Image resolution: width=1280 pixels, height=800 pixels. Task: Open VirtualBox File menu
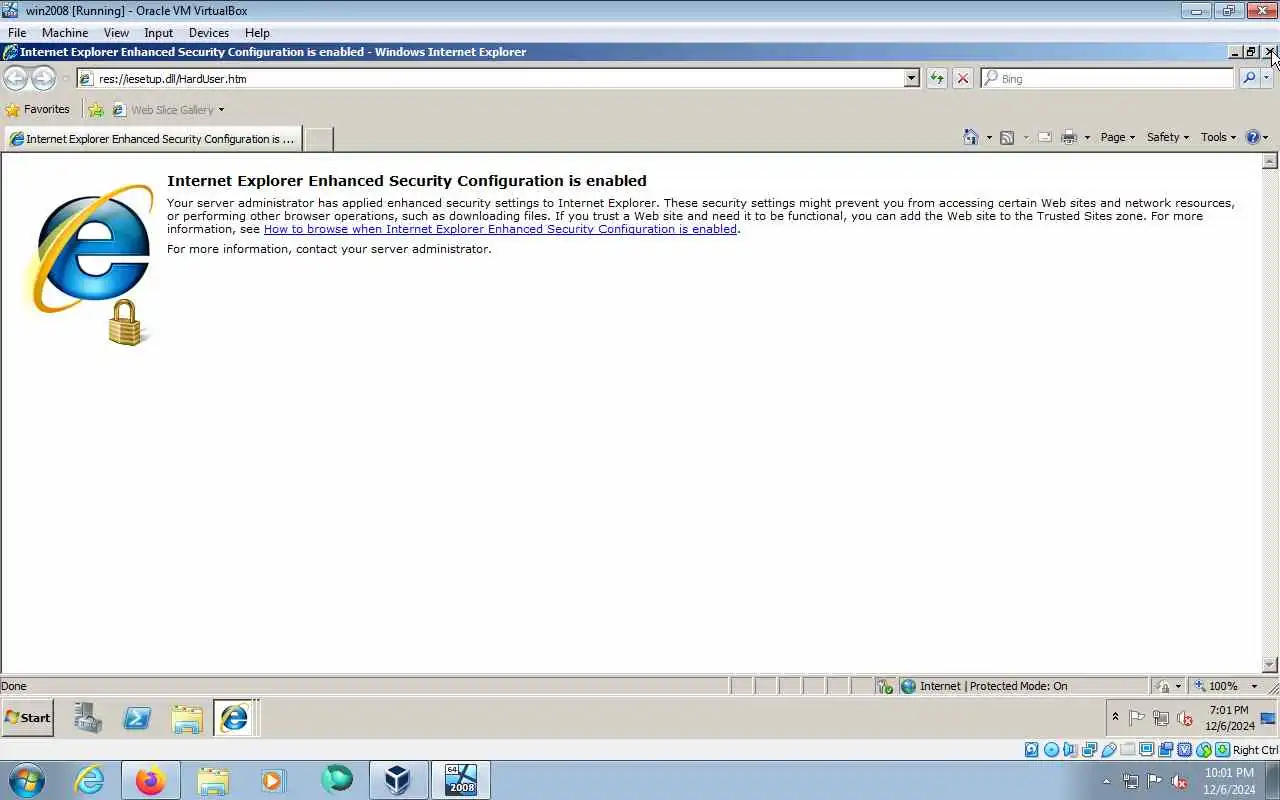point(17,33)
